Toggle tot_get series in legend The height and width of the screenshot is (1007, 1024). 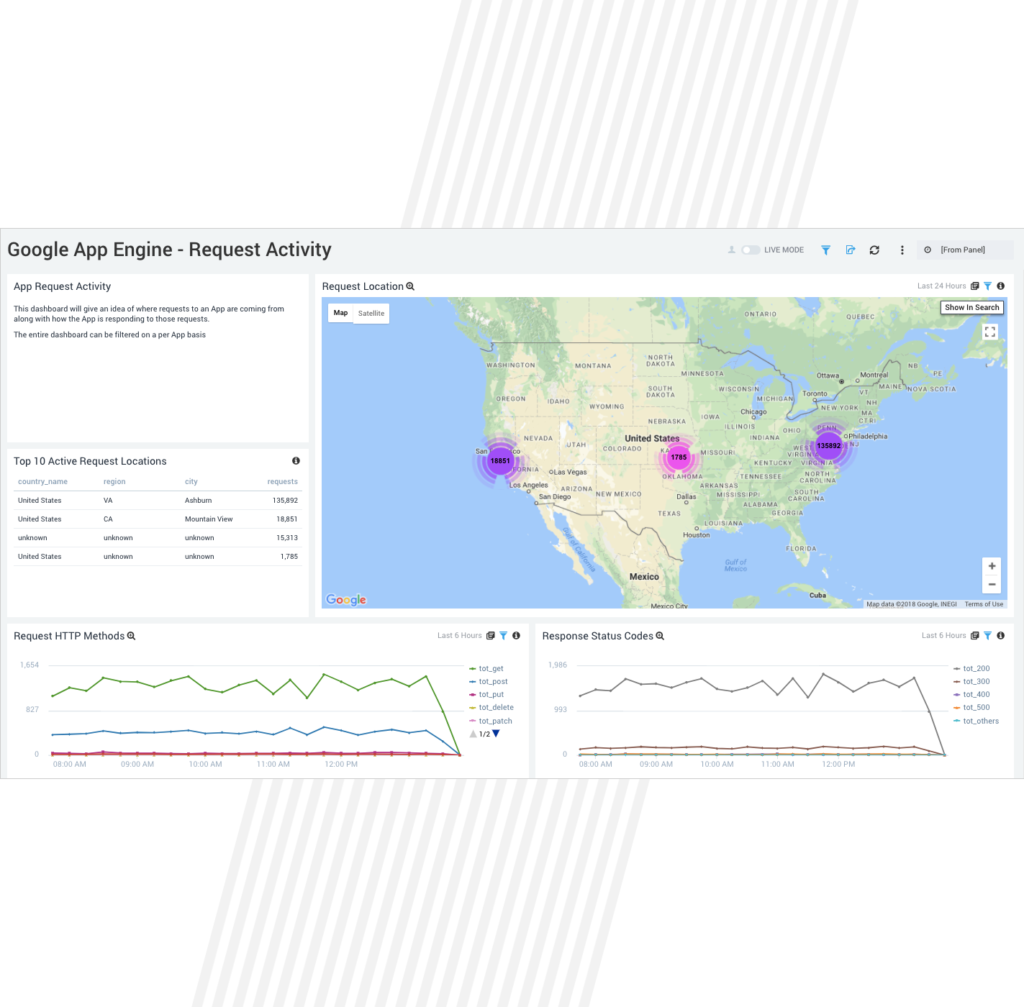click(x=487, y=669)
